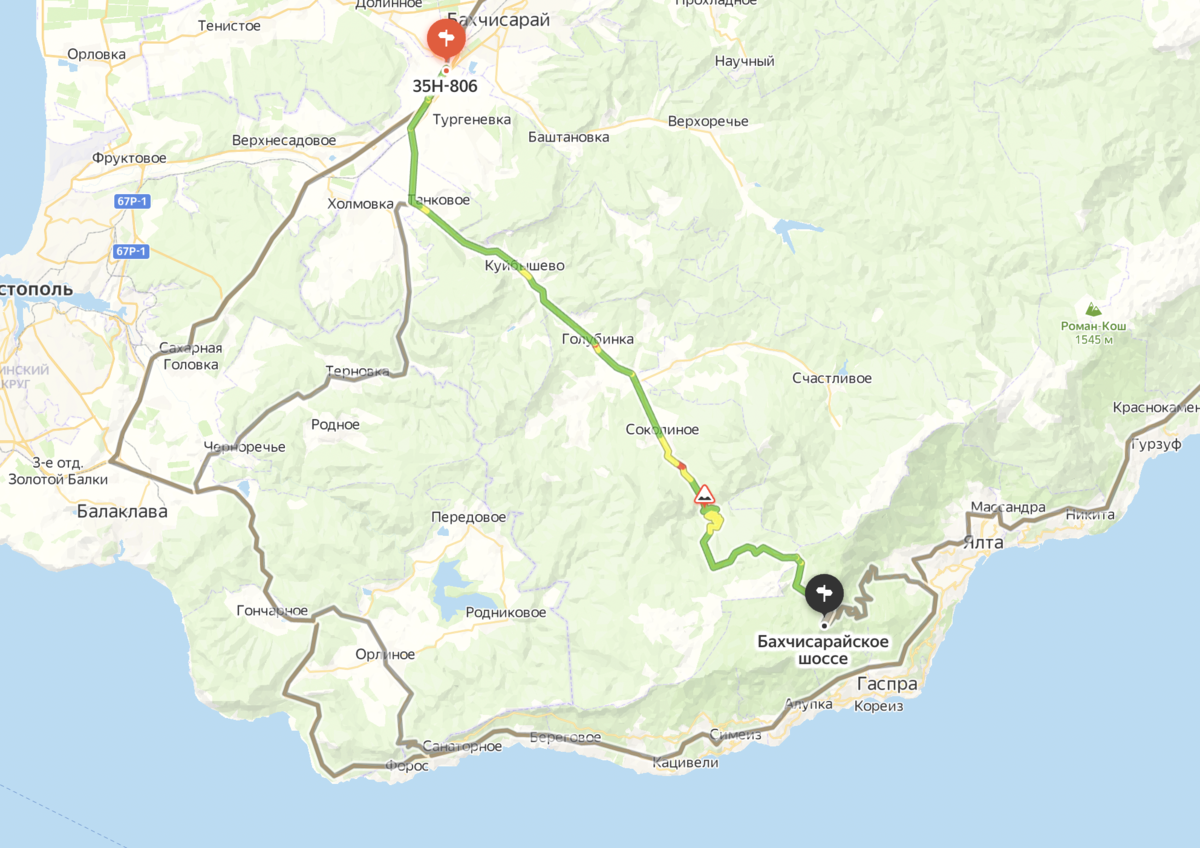Click the Форос label on the coast
This screenshot has width=1200, height=848.
pos(407,766)
